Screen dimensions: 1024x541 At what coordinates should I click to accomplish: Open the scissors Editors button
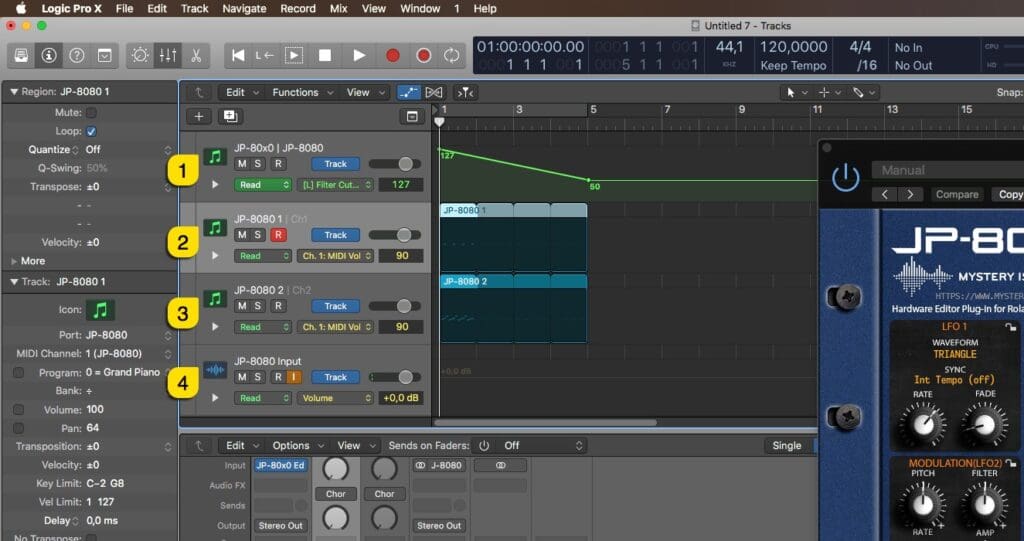tap(195, 56)
